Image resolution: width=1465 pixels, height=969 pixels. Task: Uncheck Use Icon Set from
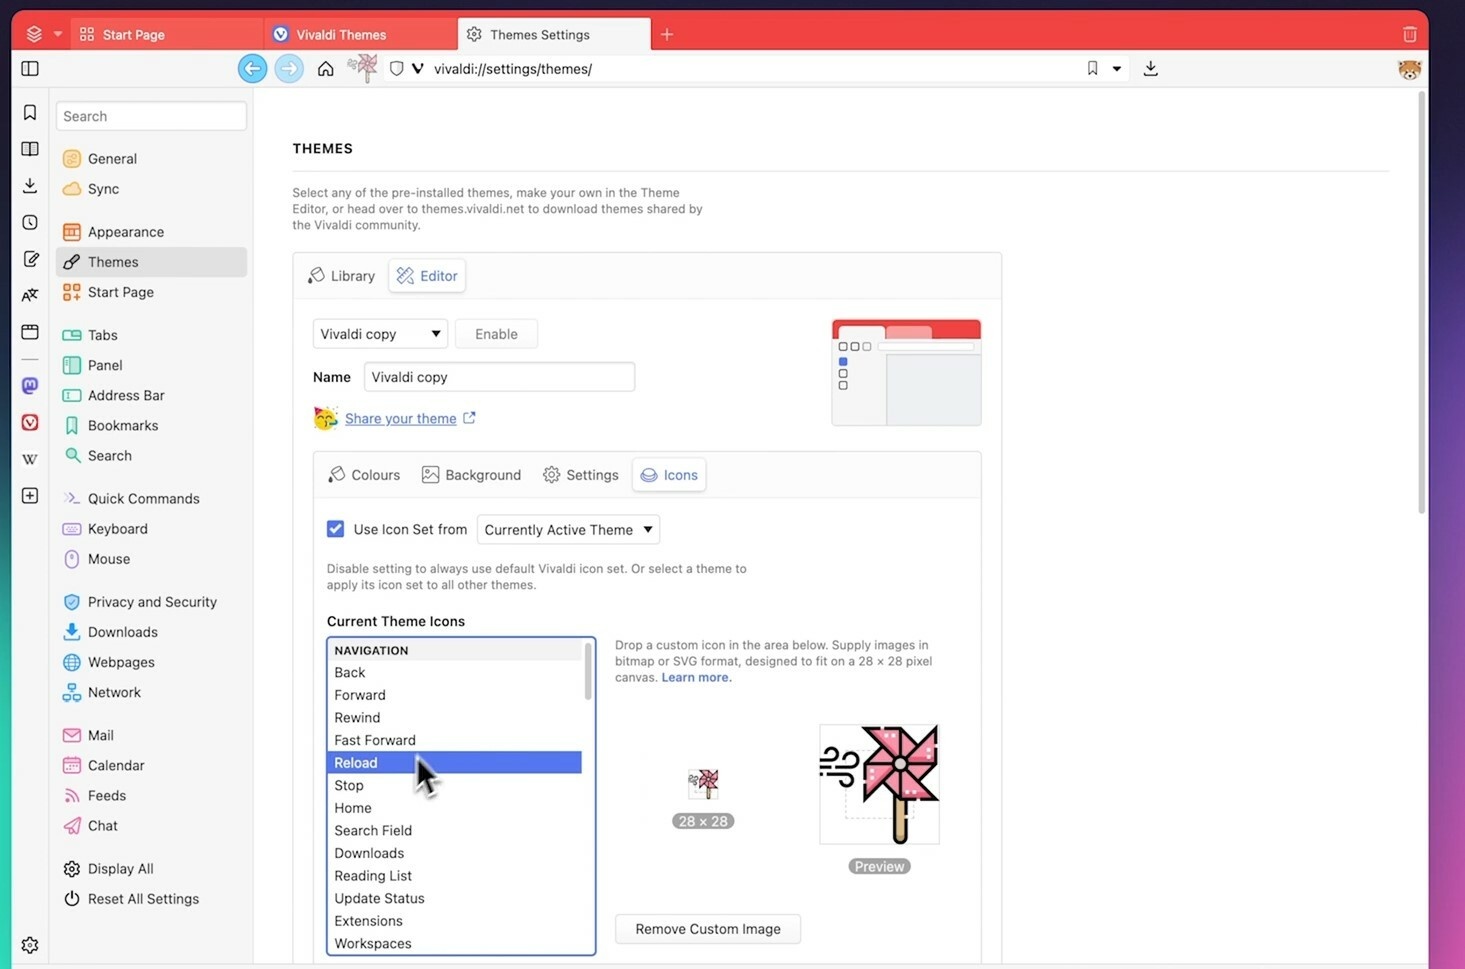pyautogui.click(x=335, y=528)
